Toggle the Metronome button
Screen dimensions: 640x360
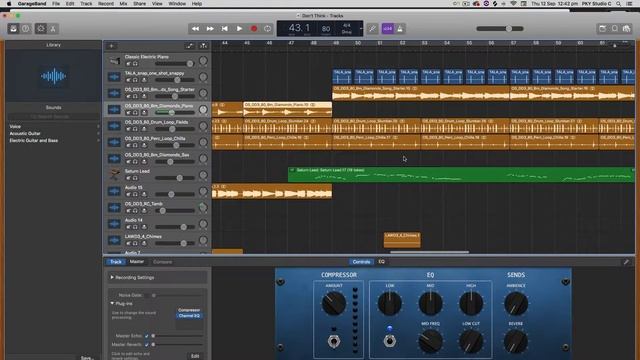(400, 29)
